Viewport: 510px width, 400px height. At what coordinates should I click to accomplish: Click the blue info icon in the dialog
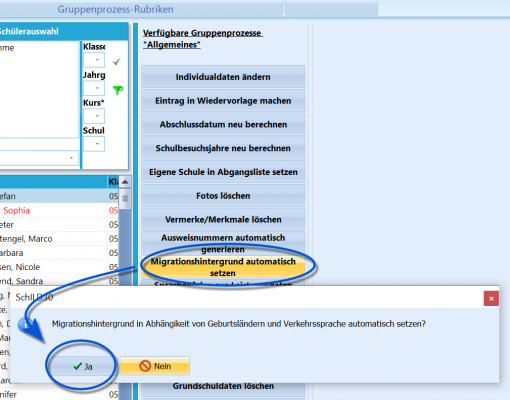pos(25,325)
